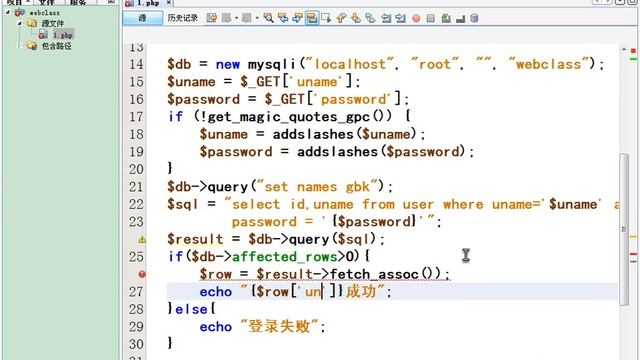Go to next bookmark icon

[x=356, y=18]
